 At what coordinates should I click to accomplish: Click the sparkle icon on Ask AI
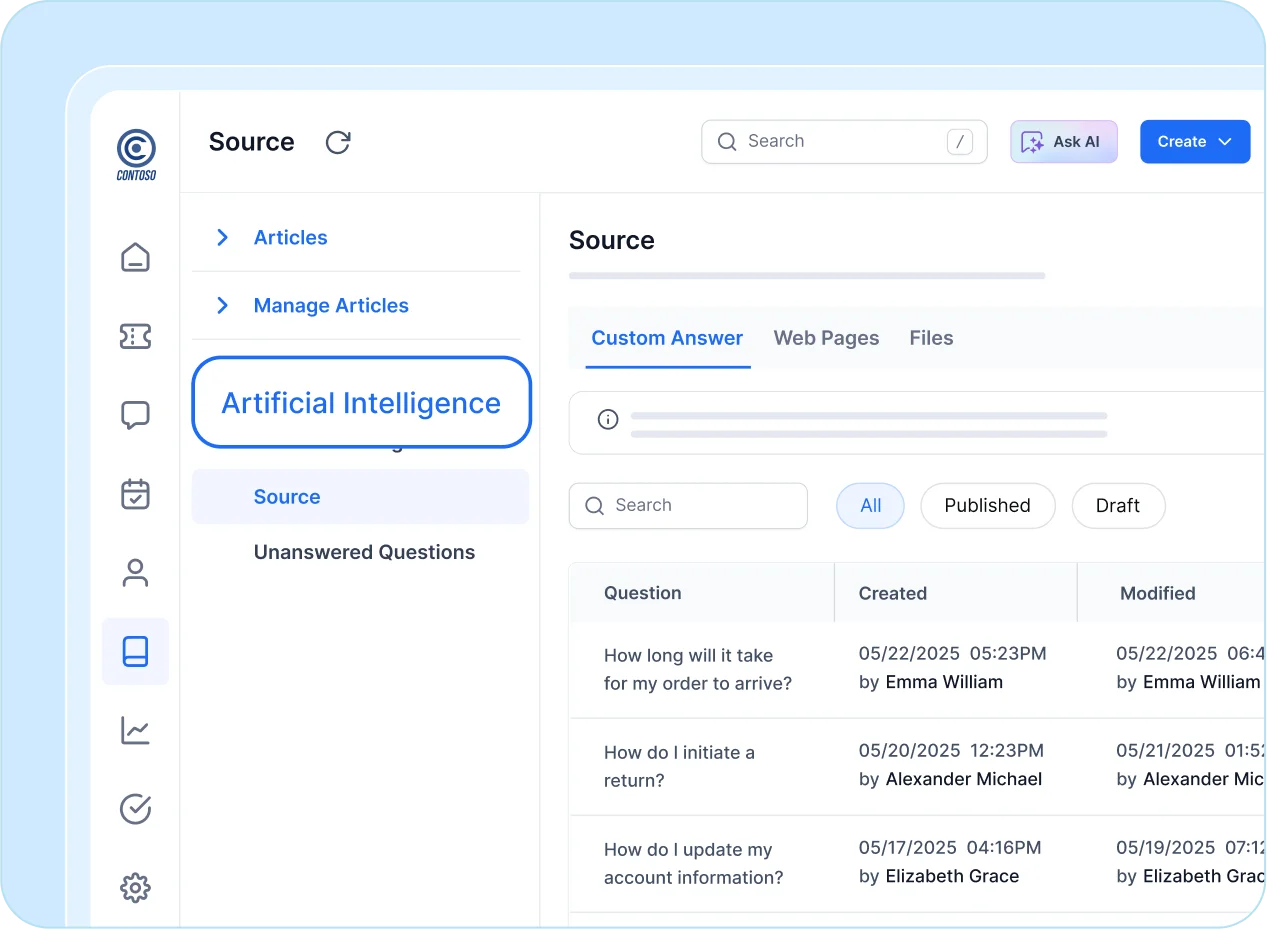1032,142
